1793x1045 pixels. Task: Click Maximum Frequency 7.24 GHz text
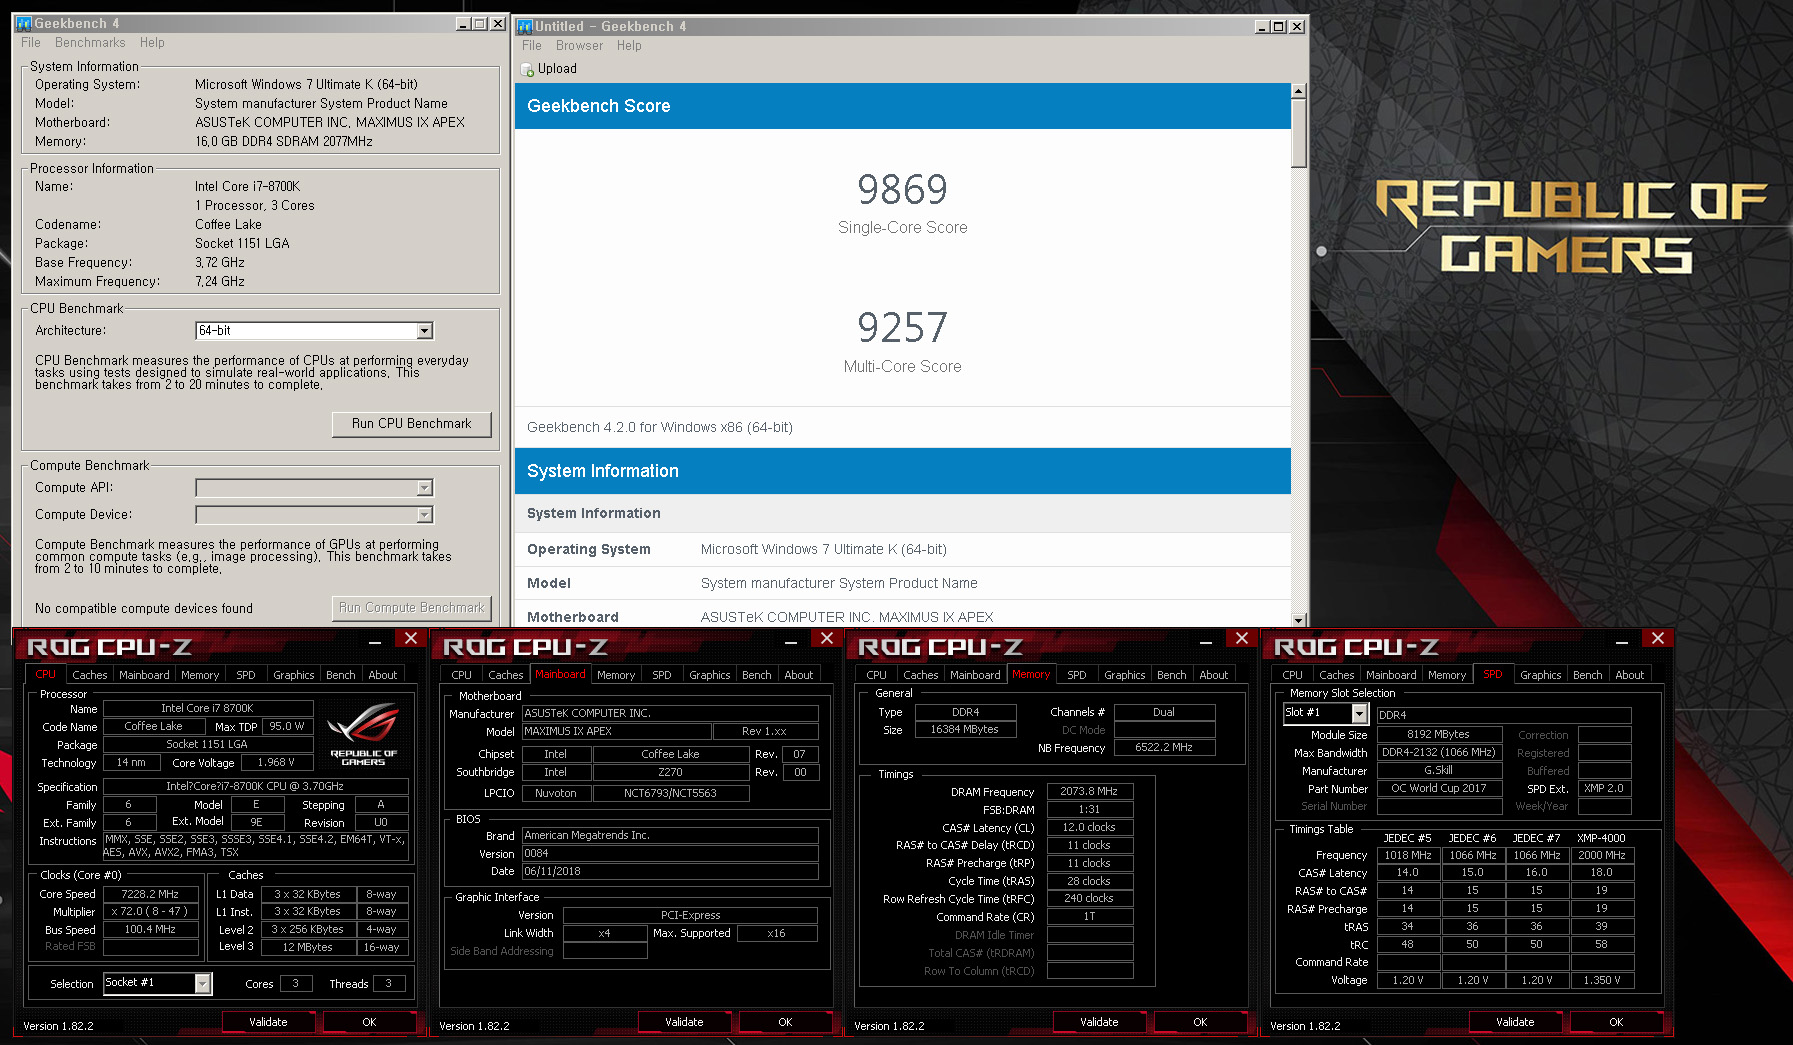point(220,281)
